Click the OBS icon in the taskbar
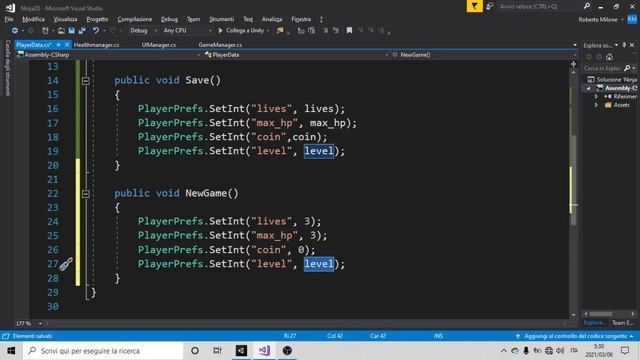The width and height of the screenshot is (640, 360). point(287,351)
